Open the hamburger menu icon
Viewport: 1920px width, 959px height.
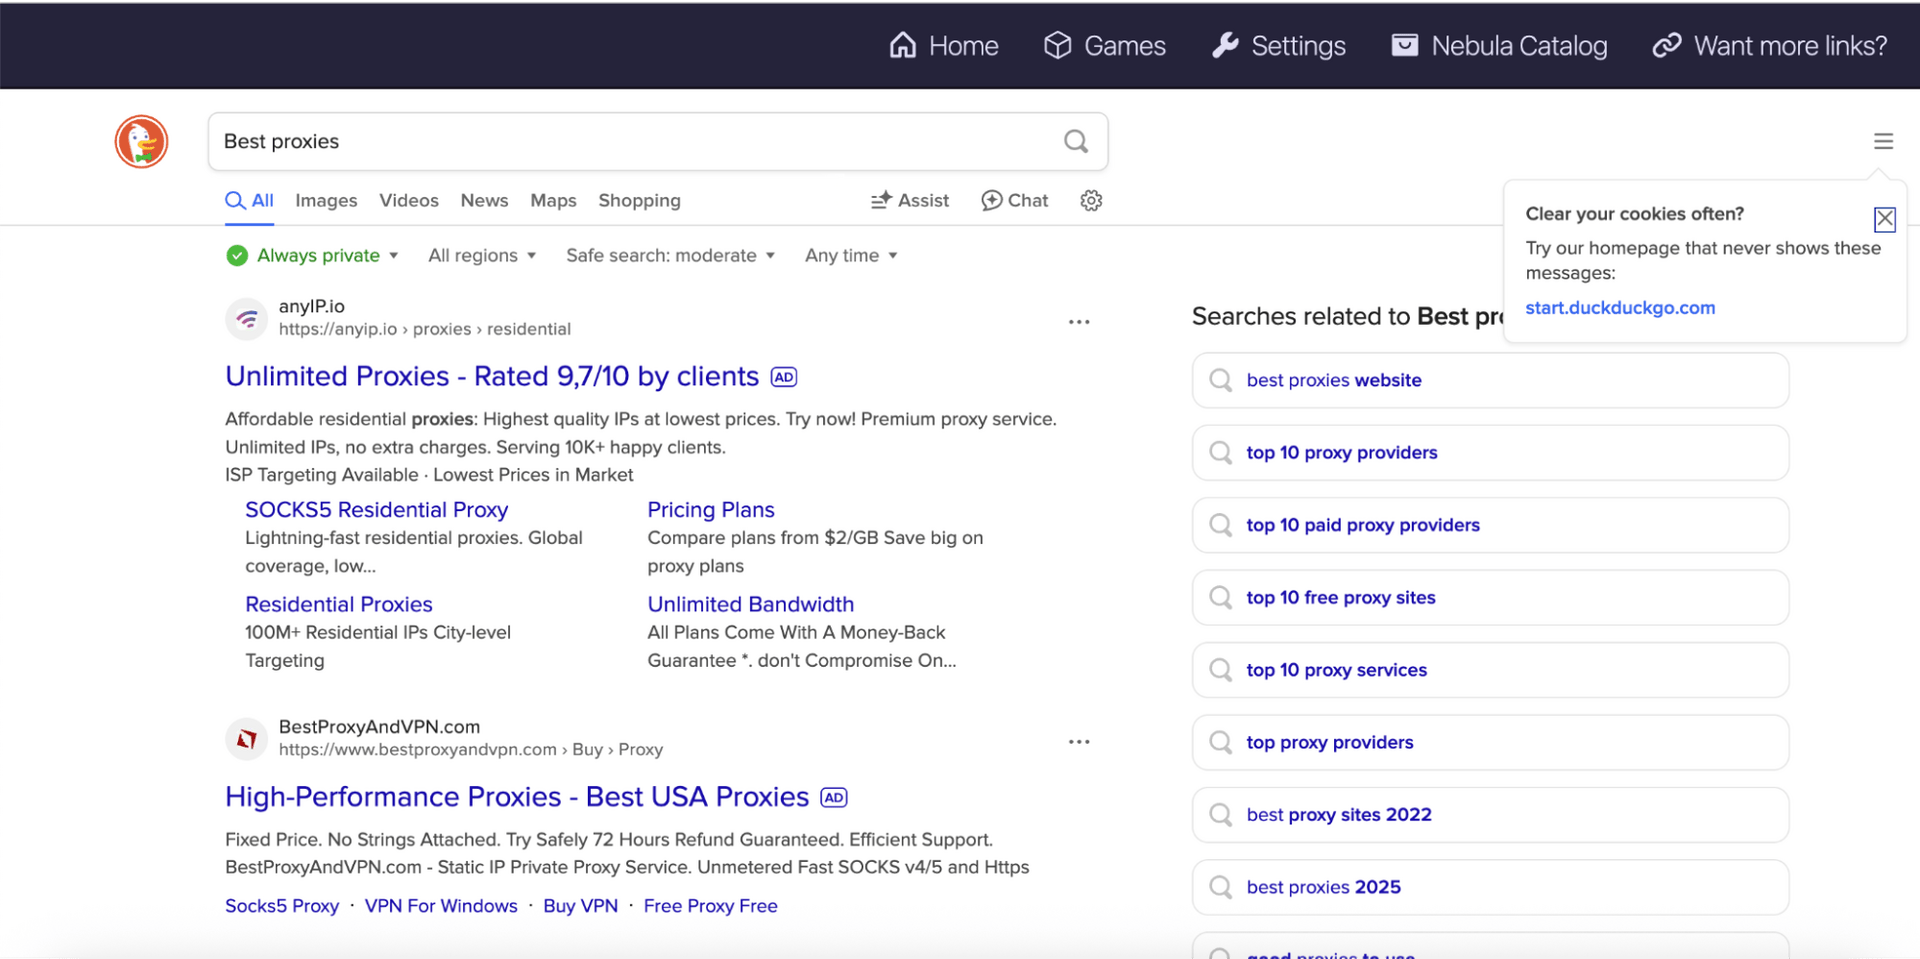pos(1883,141)
